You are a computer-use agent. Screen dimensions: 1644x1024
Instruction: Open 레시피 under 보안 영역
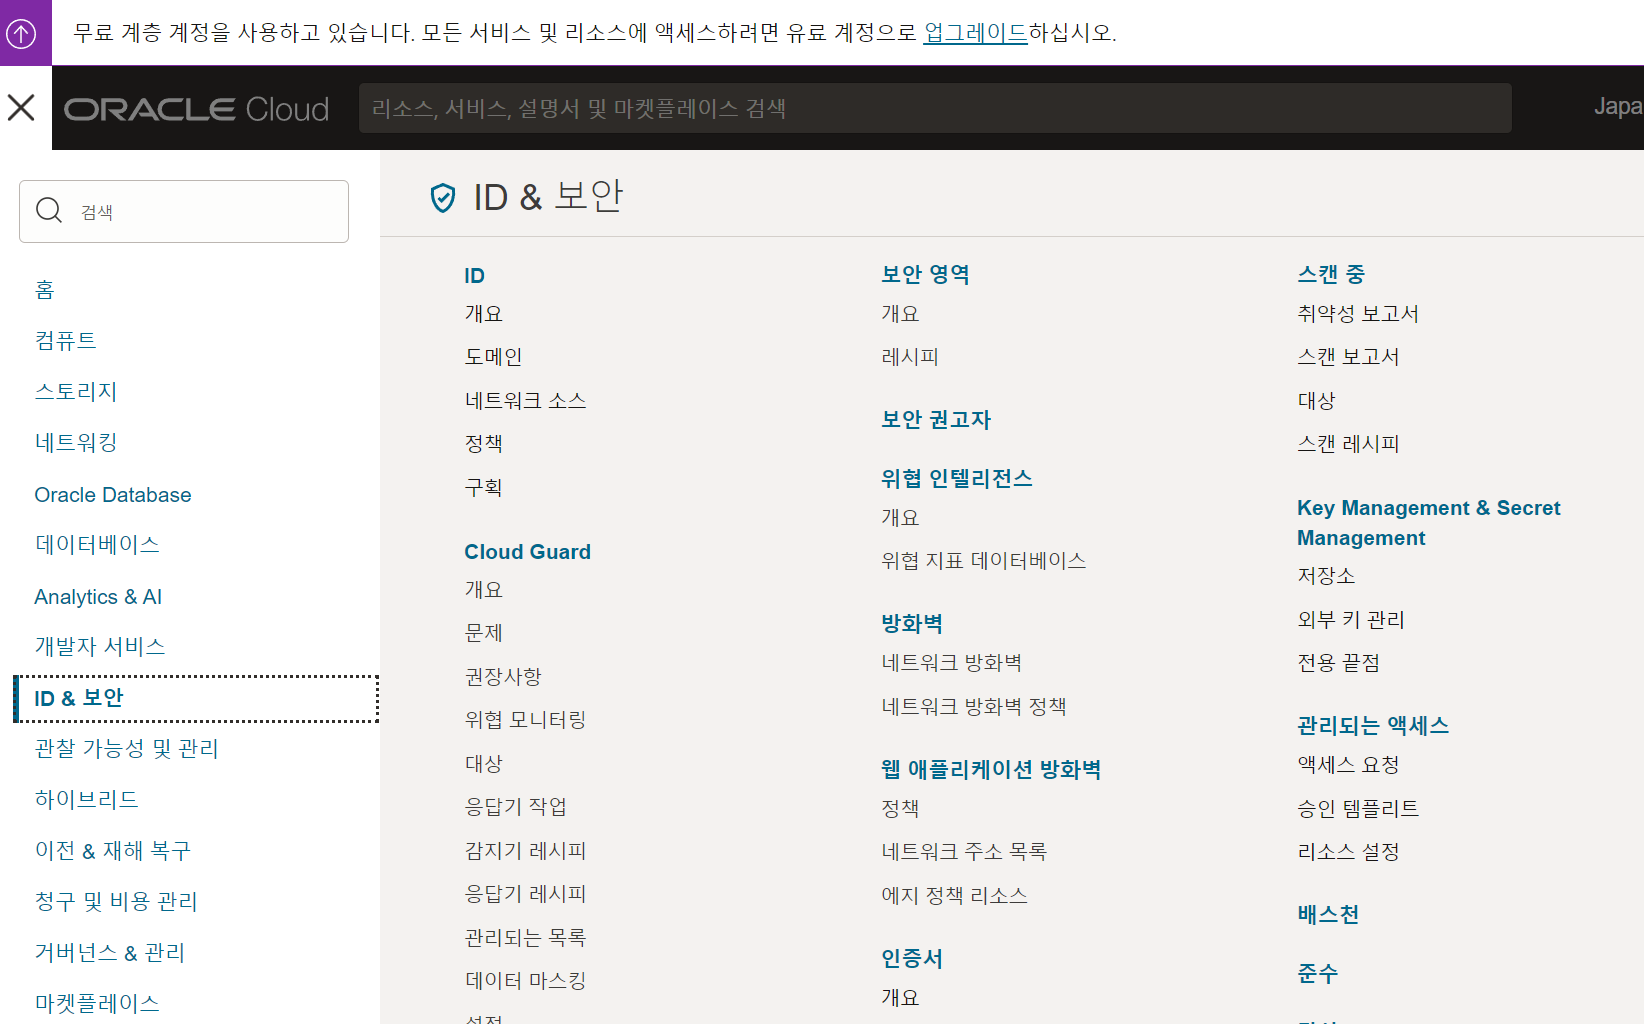[909, 357]
